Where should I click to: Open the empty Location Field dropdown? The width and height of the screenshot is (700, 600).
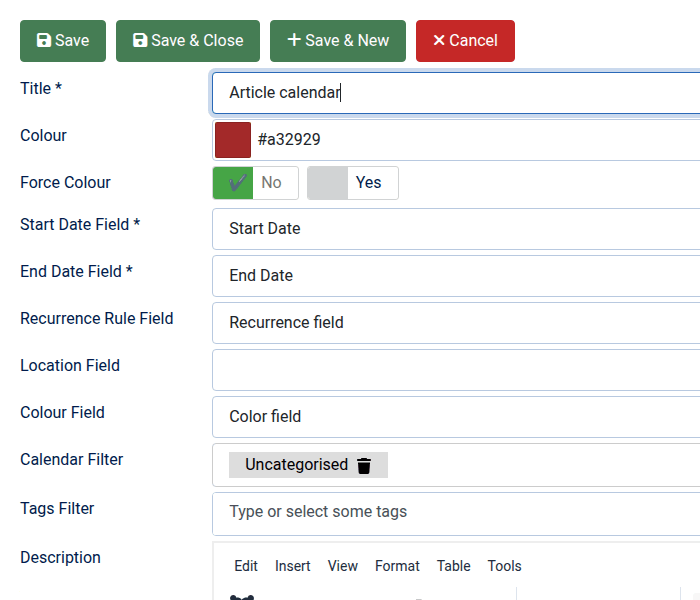tap(456, 370)
